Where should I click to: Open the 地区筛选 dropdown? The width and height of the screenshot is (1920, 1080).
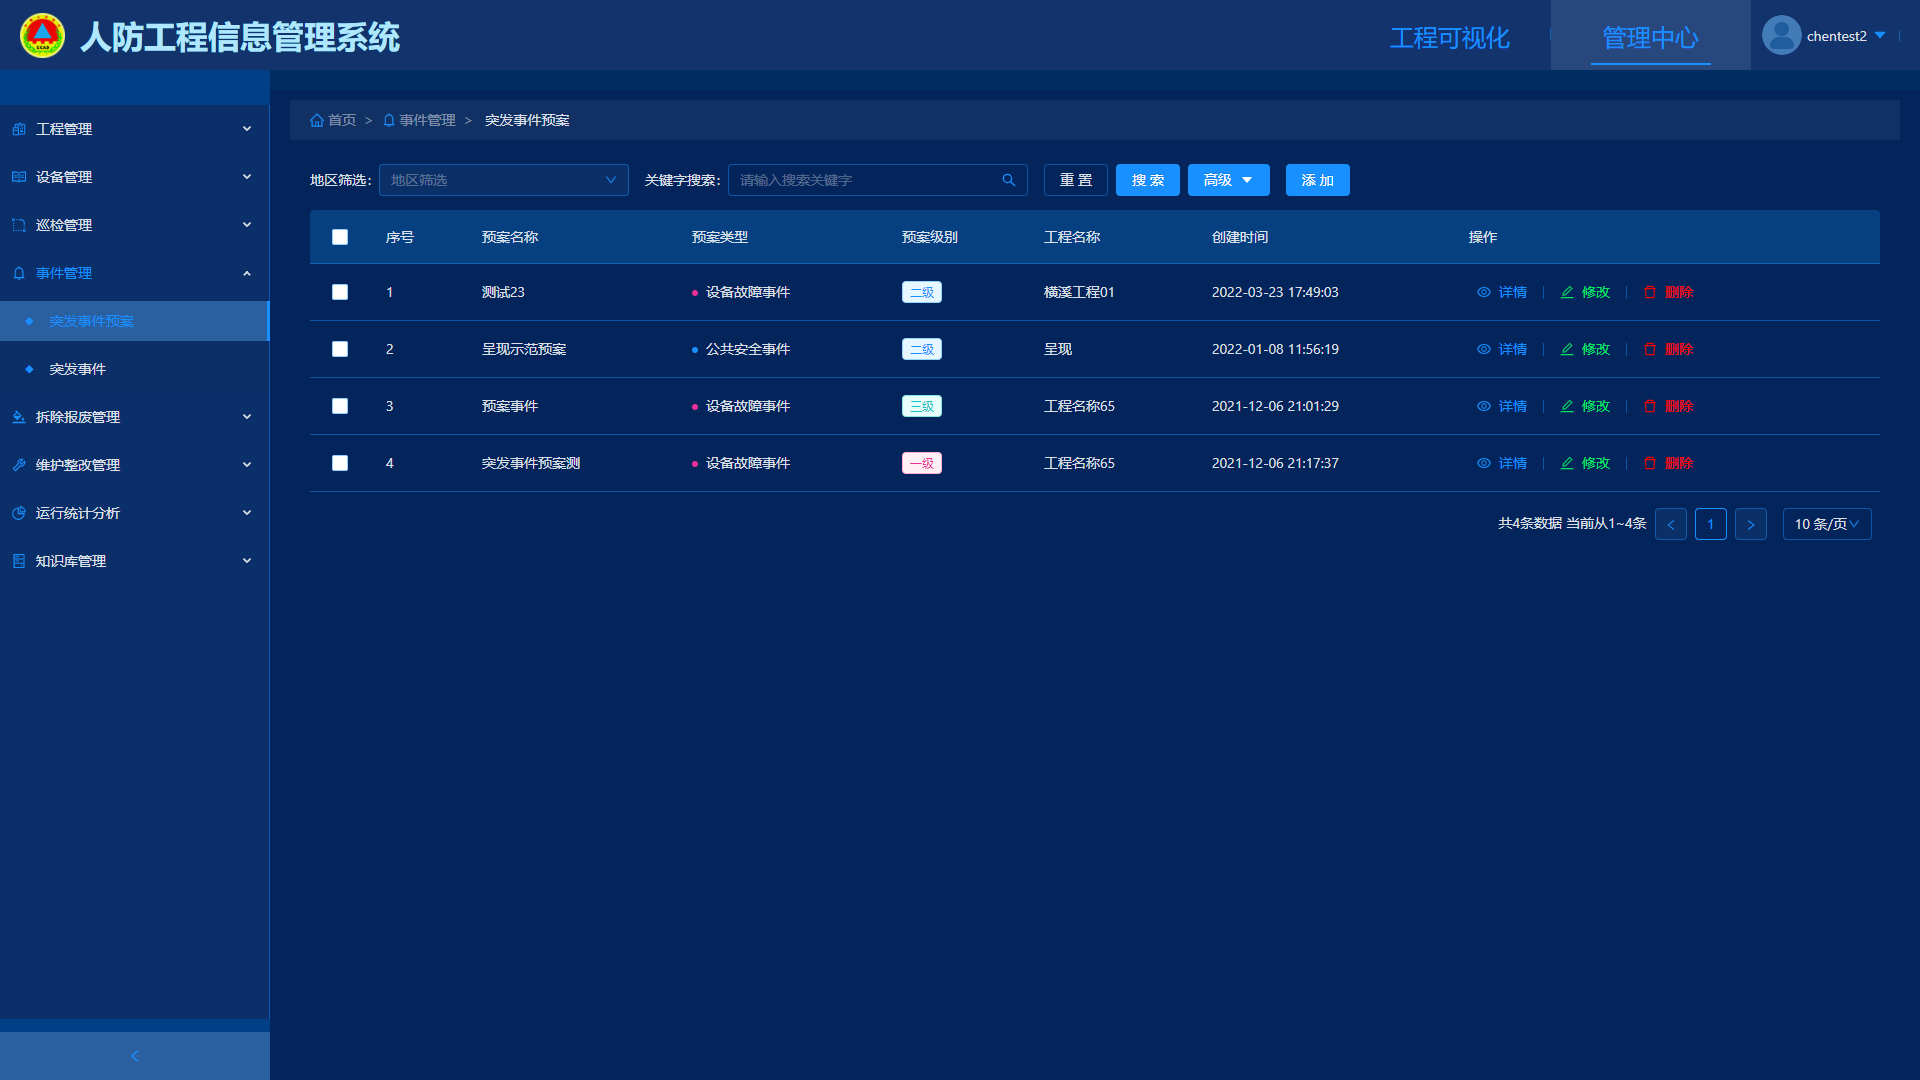pyautogui.click(x=503, y=180)
